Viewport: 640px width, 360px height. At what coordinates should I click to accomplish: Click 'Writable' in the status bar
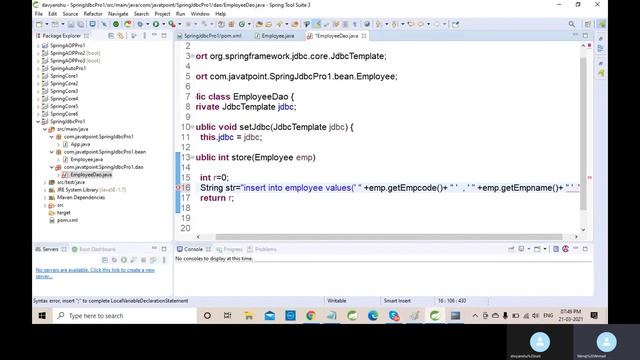[337, 301]
